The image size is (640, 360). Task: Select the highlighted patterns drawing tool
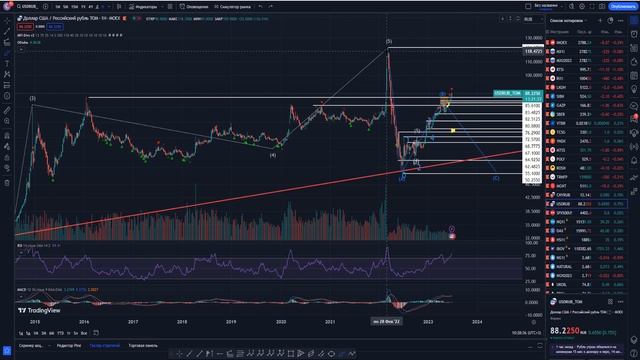click(x=7, y=53)
